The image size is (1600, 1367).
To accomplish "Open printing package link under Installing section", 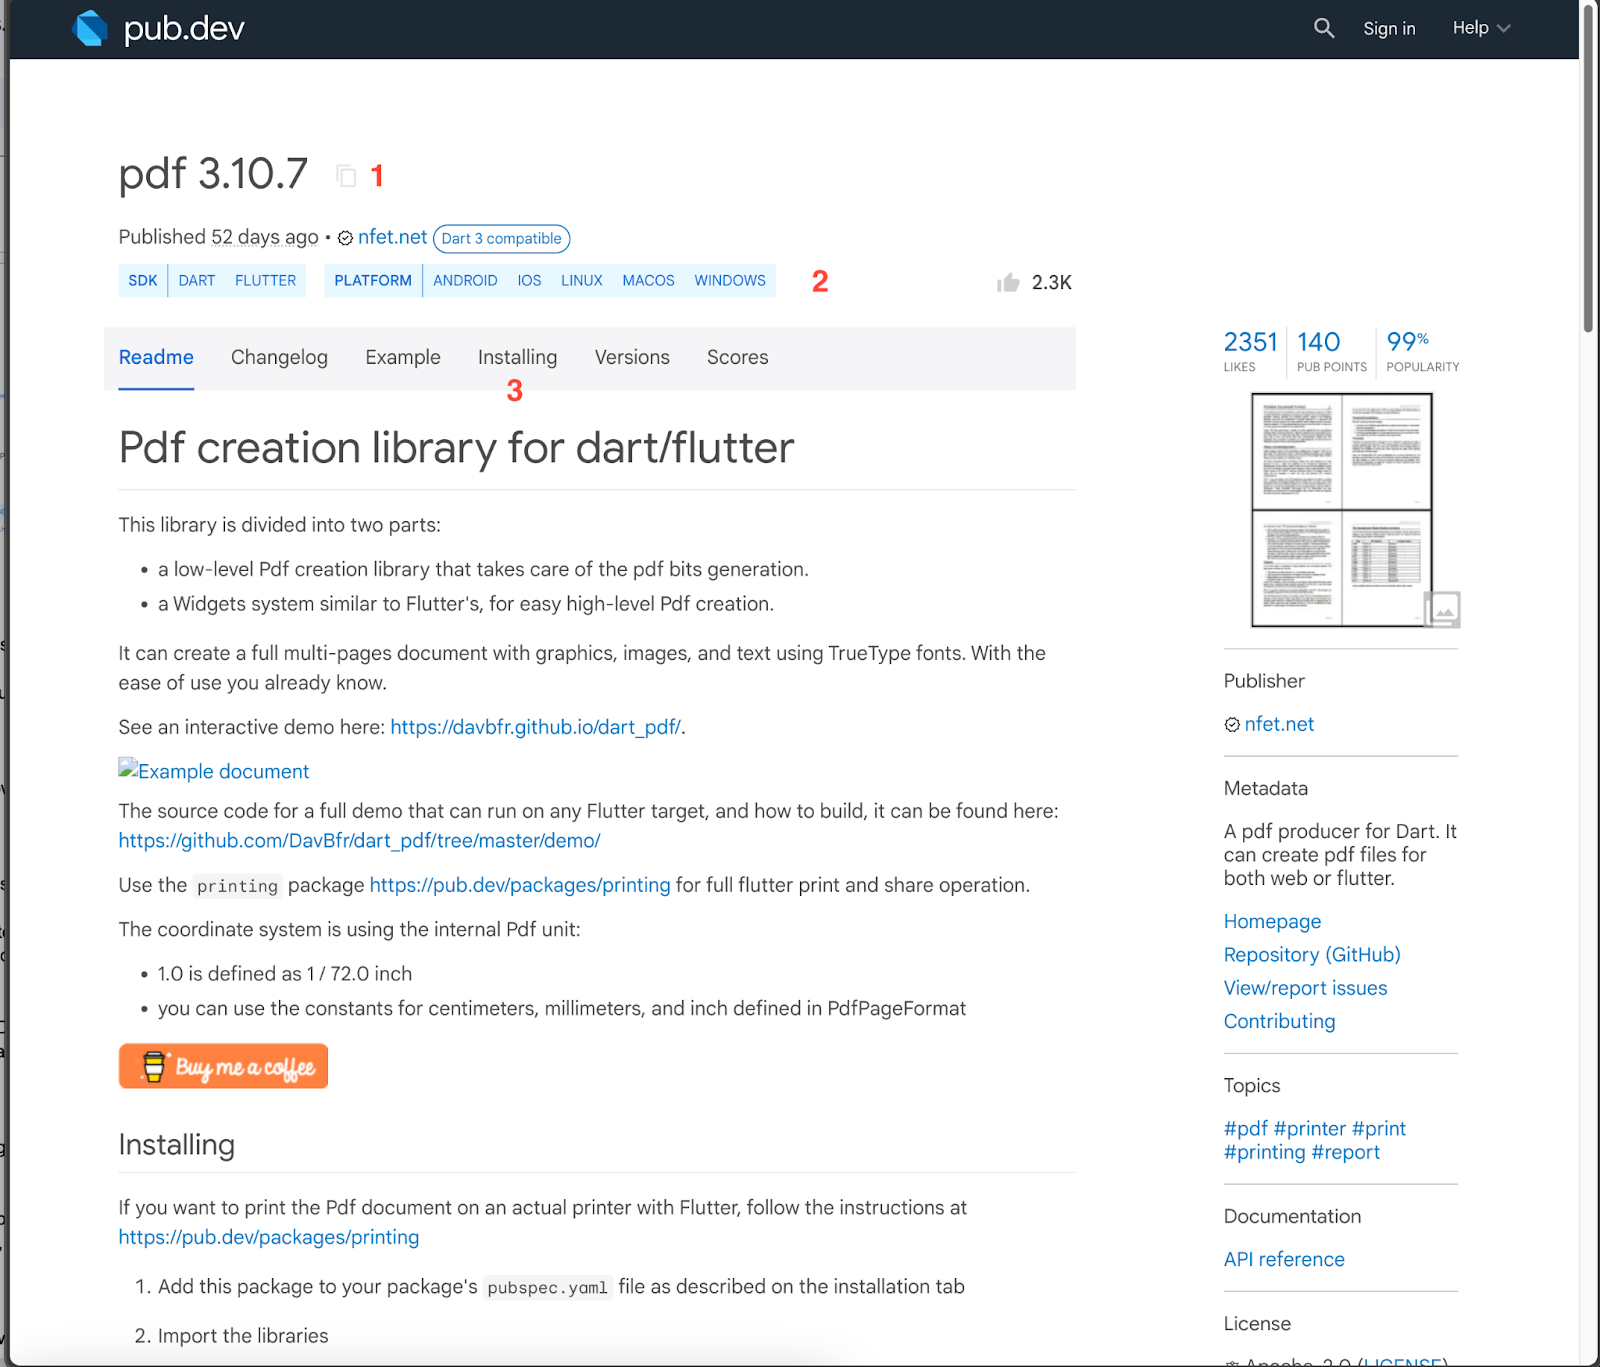I will pos(269,1237).
